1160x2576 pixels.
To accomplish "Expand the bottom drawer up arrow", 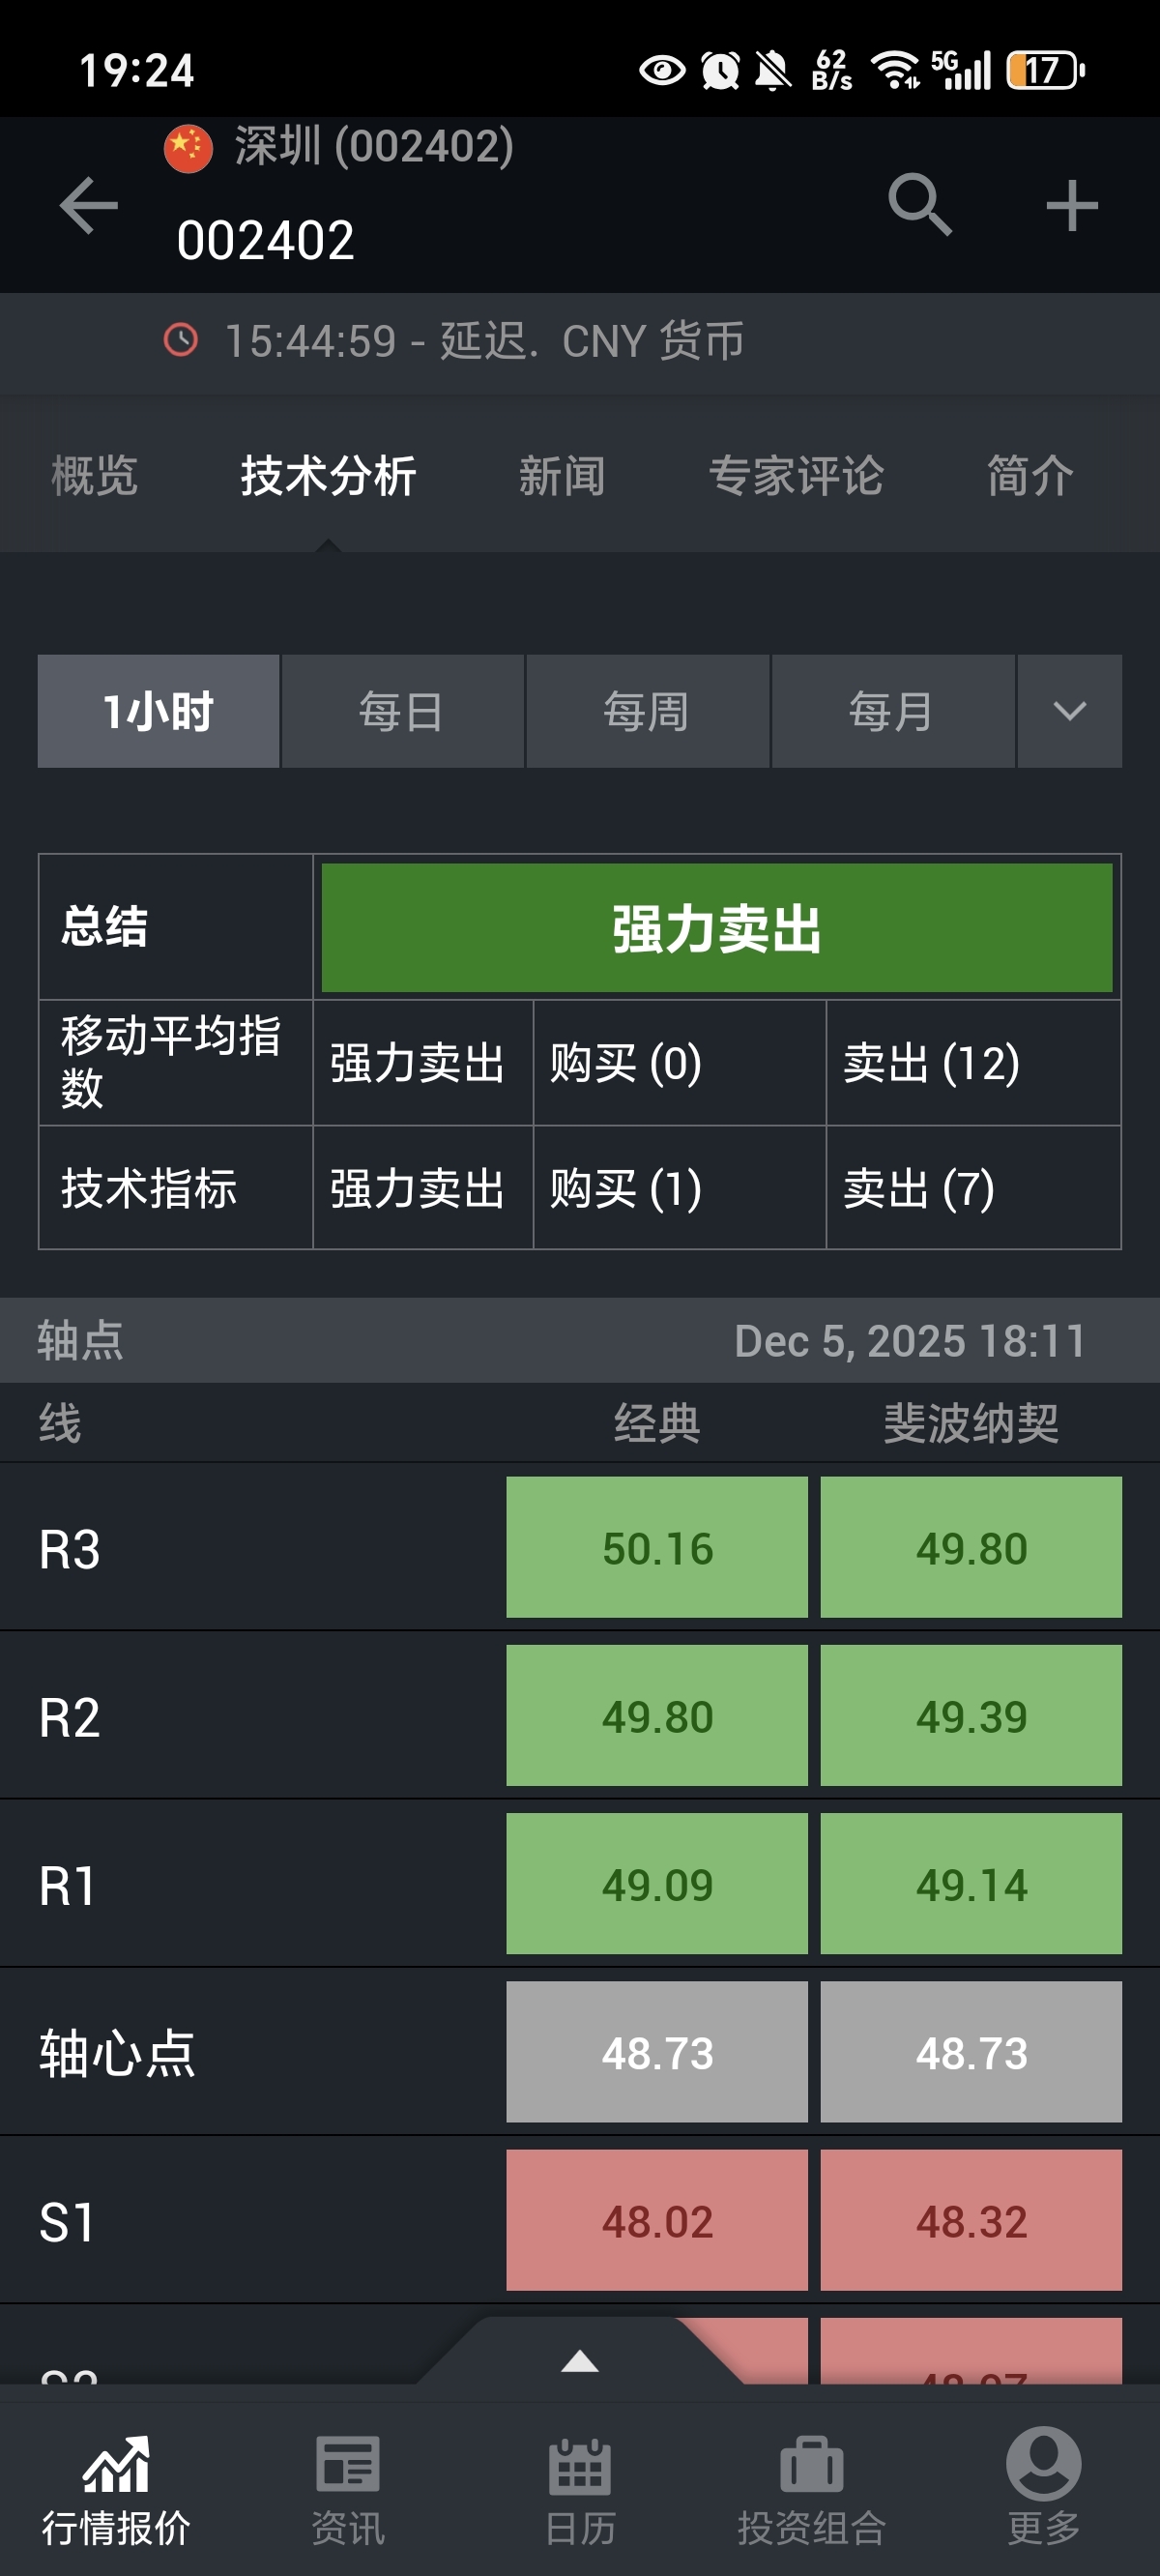I will [x=580, y=2361].
